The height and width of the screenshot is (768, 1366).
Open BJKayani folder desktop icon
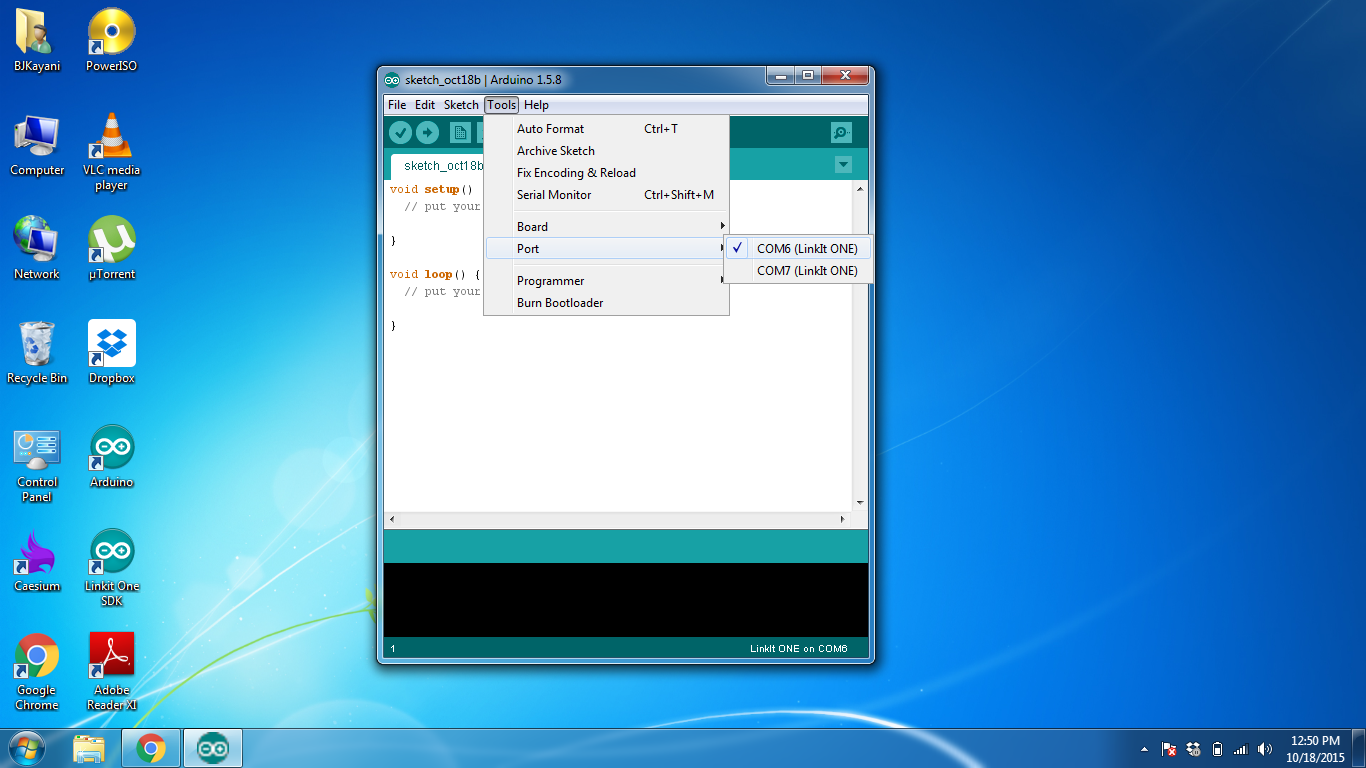(37, 41)
